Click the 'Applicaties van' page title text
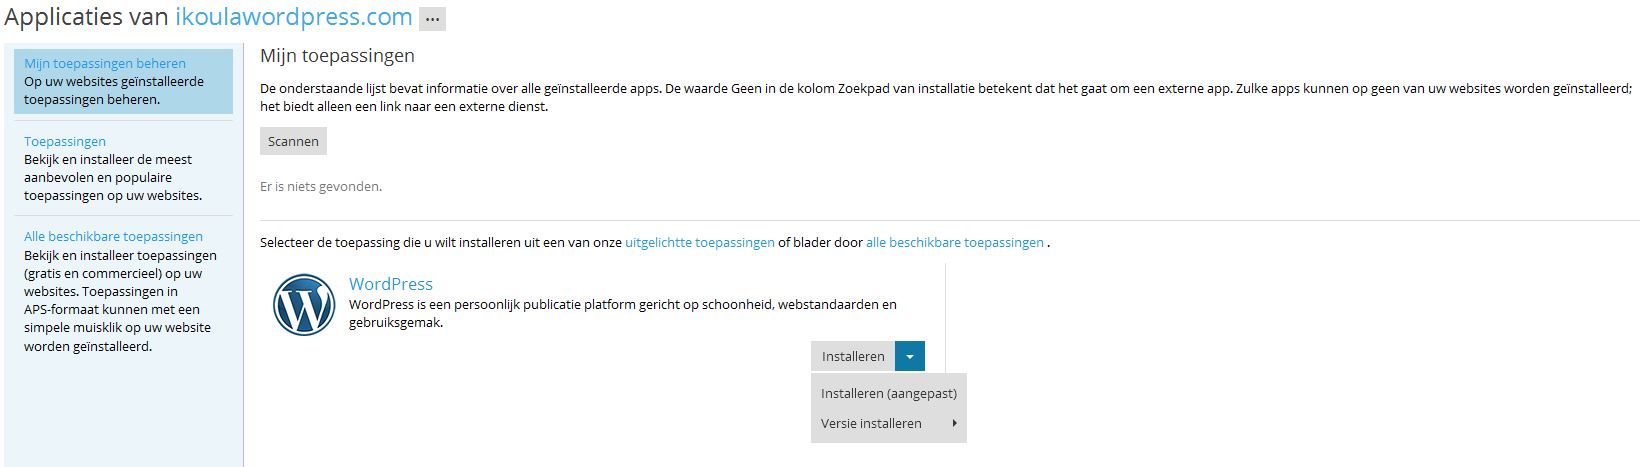Image resolution: width=1640 pixels, height=467 pixels. pos(87,17)
